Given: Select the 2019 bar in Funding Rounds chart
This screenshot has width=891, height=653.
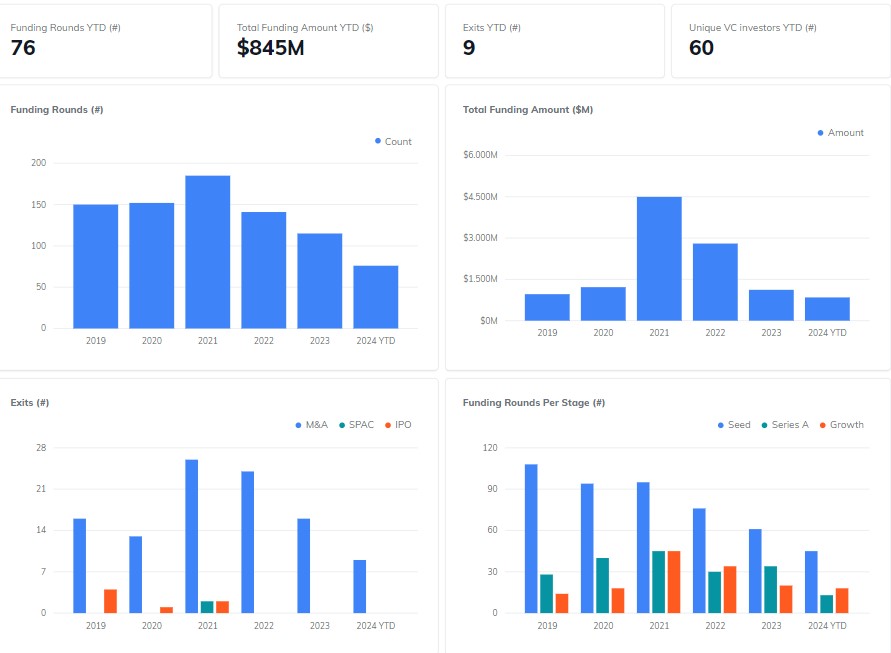Looking at the screenshot, I should point(95,267).
